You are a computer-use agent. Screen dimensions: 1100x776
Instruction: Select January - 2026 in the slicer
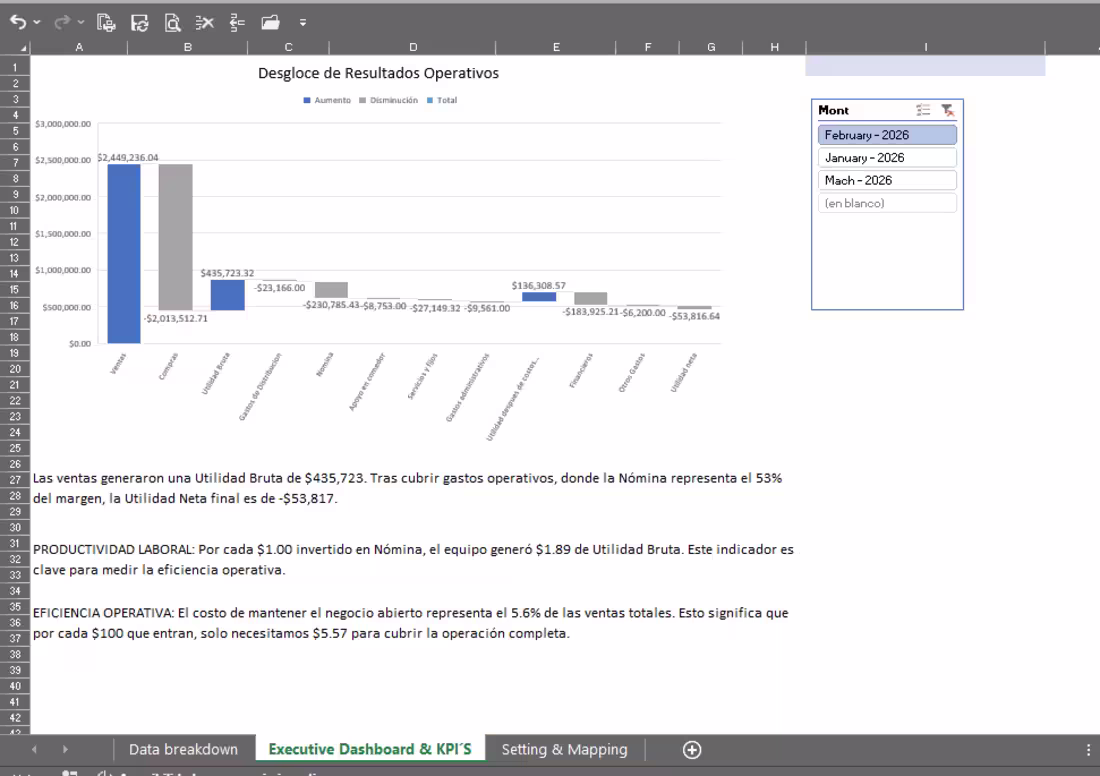pos(887,157)
